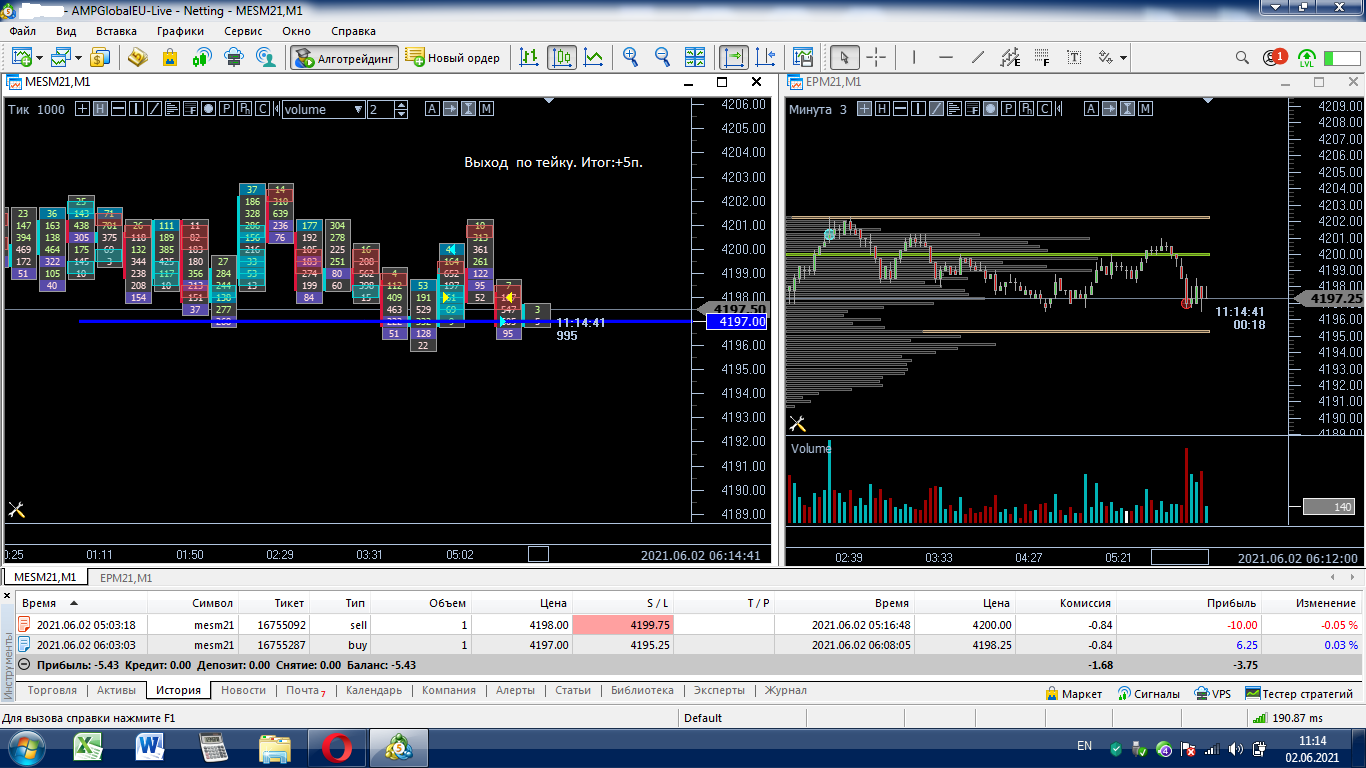Image resolution: width=1366 pixels, height=768 pixels.
Task: Switch to the Журнал tab
Action: pyautogui.click(x=785, y=690)
